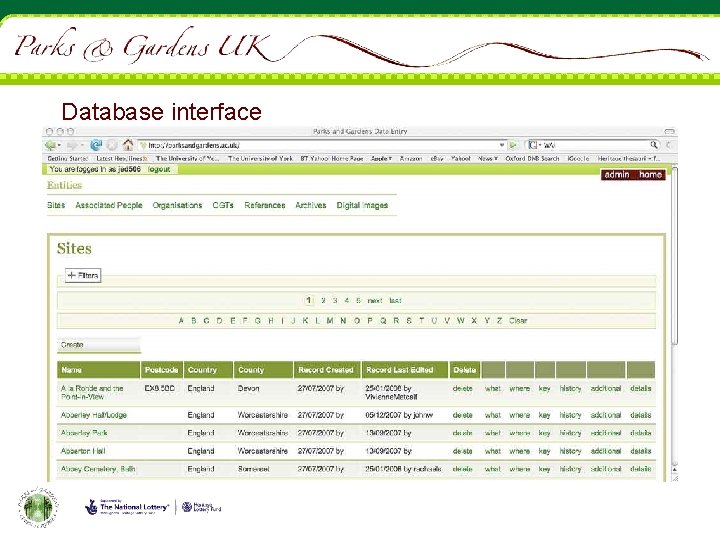Click the next page link
Image resolution: width=720 pixels, height=540 pixels.
point(375,301)
